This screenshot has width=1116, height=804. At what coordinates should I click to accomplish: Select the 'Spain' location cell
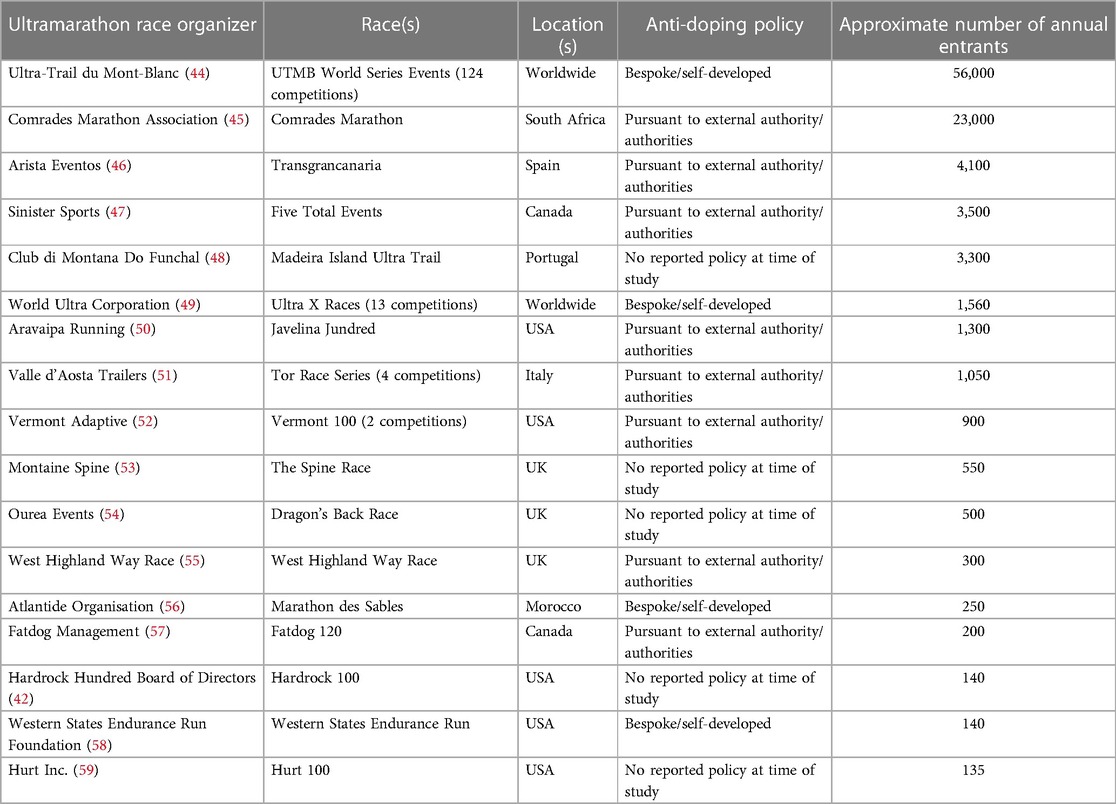[568, 176]
